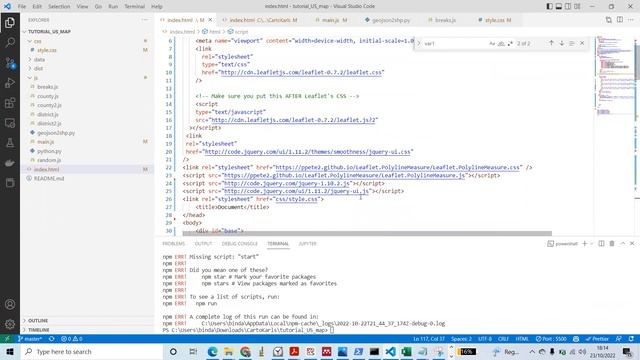Image resolution: width=640 pixels, height=360 pixels.
Task: Click the find input field
Action: tap(454, 43)
